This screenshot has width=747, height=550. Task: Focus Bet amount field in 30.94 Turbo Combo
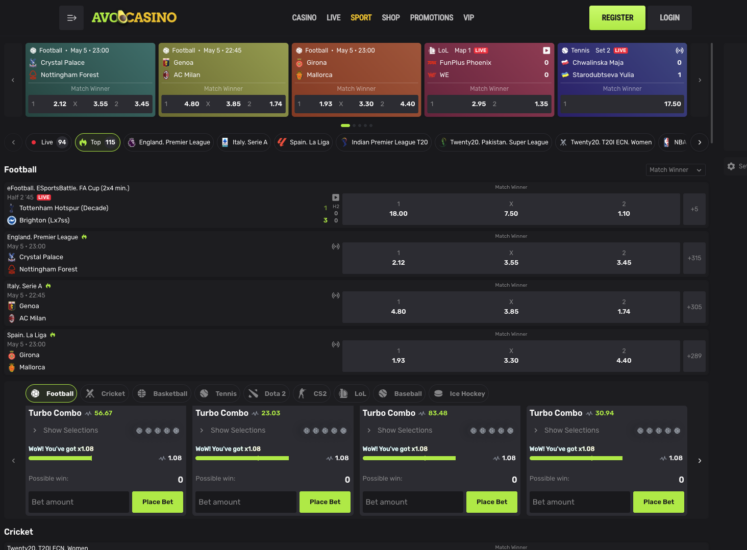tap(580, 502)
